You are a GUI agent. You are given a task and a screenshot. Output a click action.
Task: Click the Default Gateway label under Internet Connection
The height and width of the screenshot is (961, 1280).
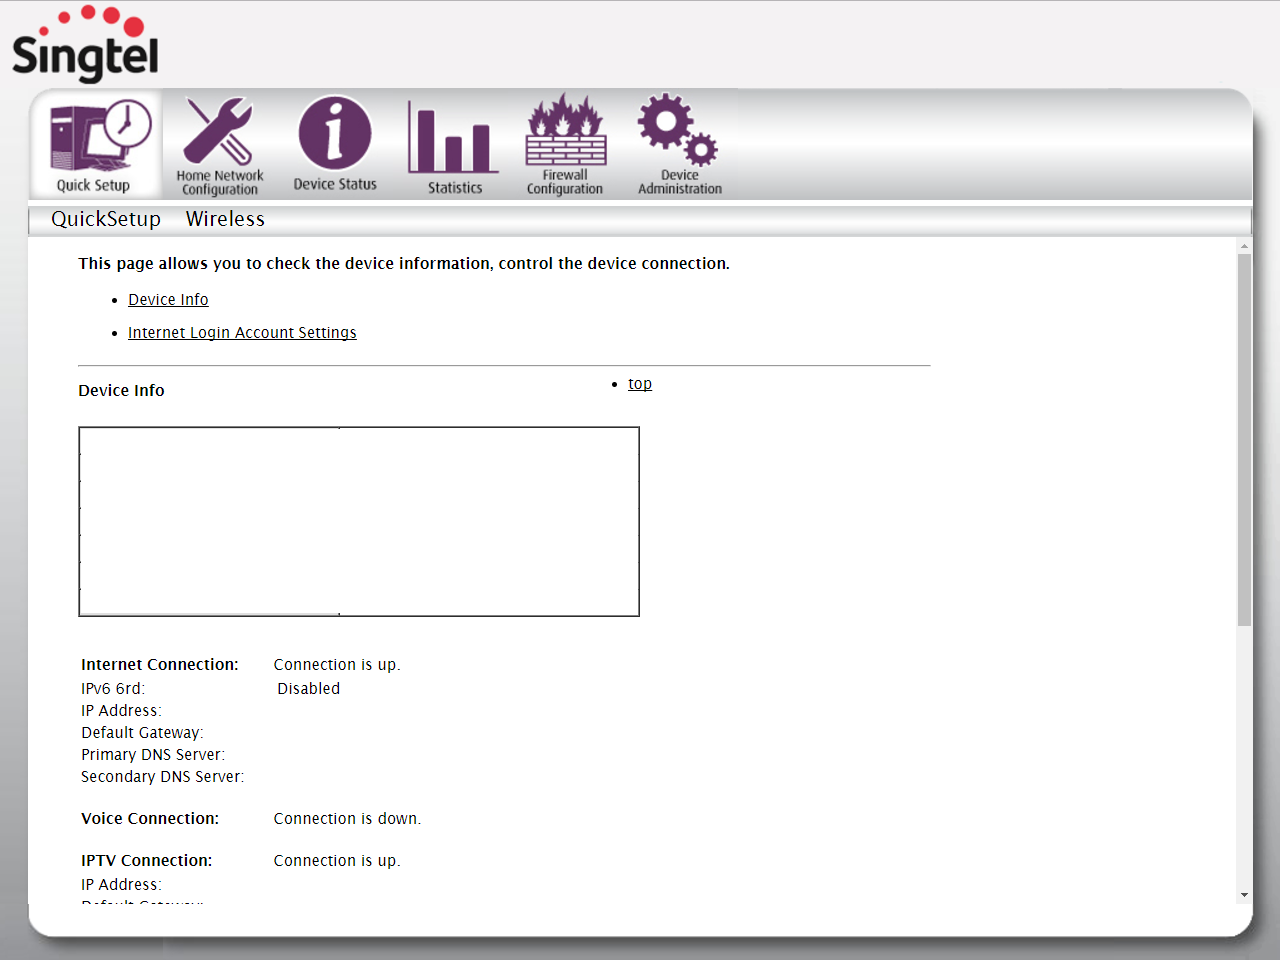[142, 733]
